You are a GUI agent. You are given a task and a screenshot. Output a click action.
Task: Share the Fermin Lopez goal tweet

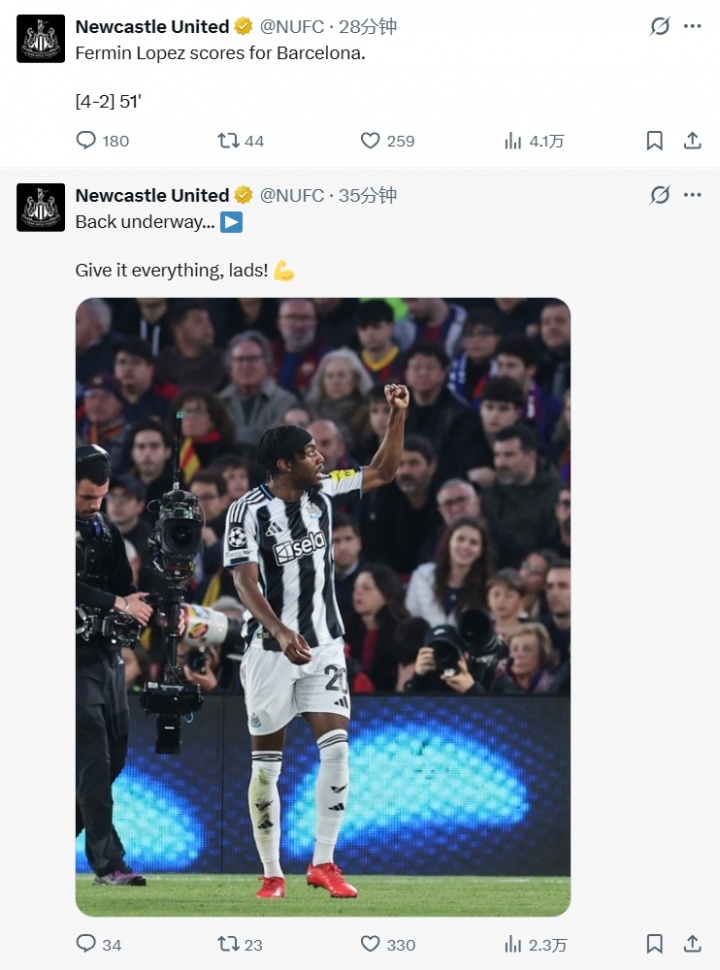click(692, 141)
